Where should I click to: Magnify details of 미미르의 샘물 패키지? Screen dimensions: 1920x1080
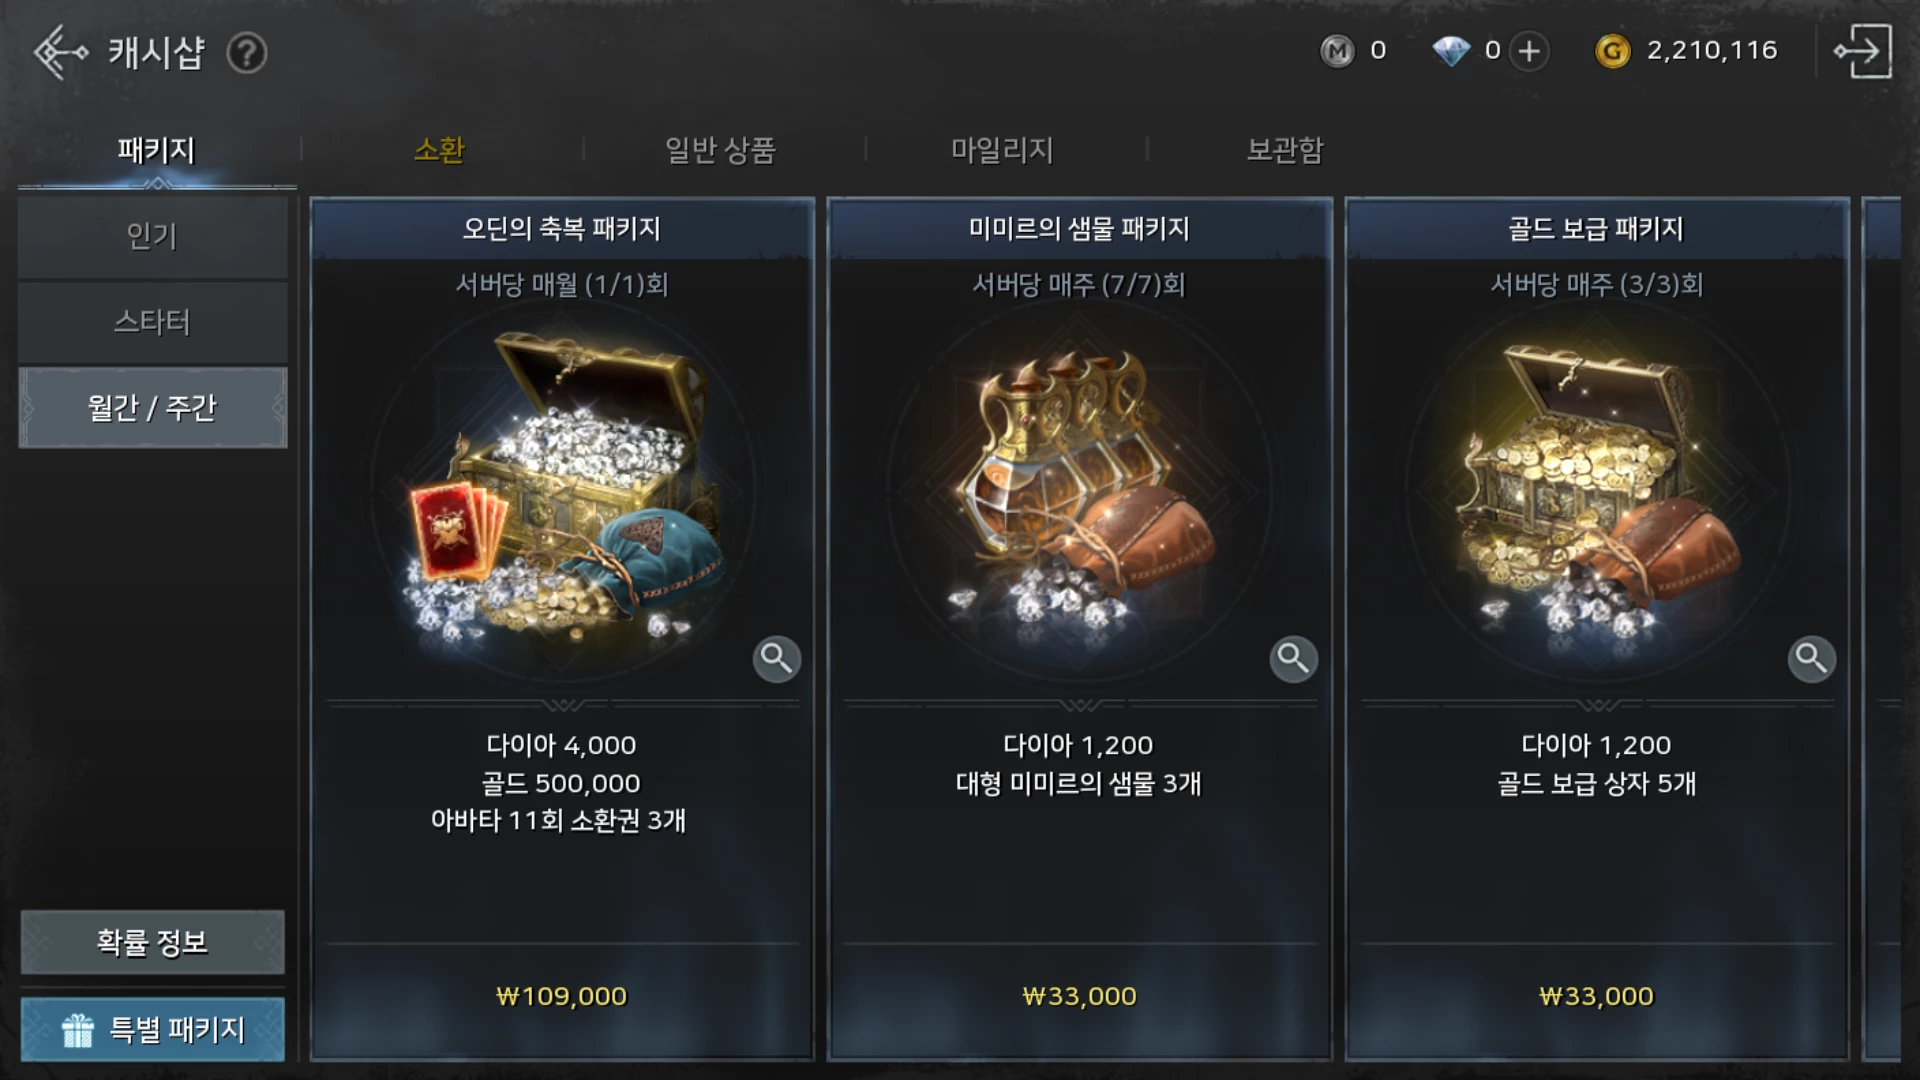pyautogui.click(x=1293, y=659)
